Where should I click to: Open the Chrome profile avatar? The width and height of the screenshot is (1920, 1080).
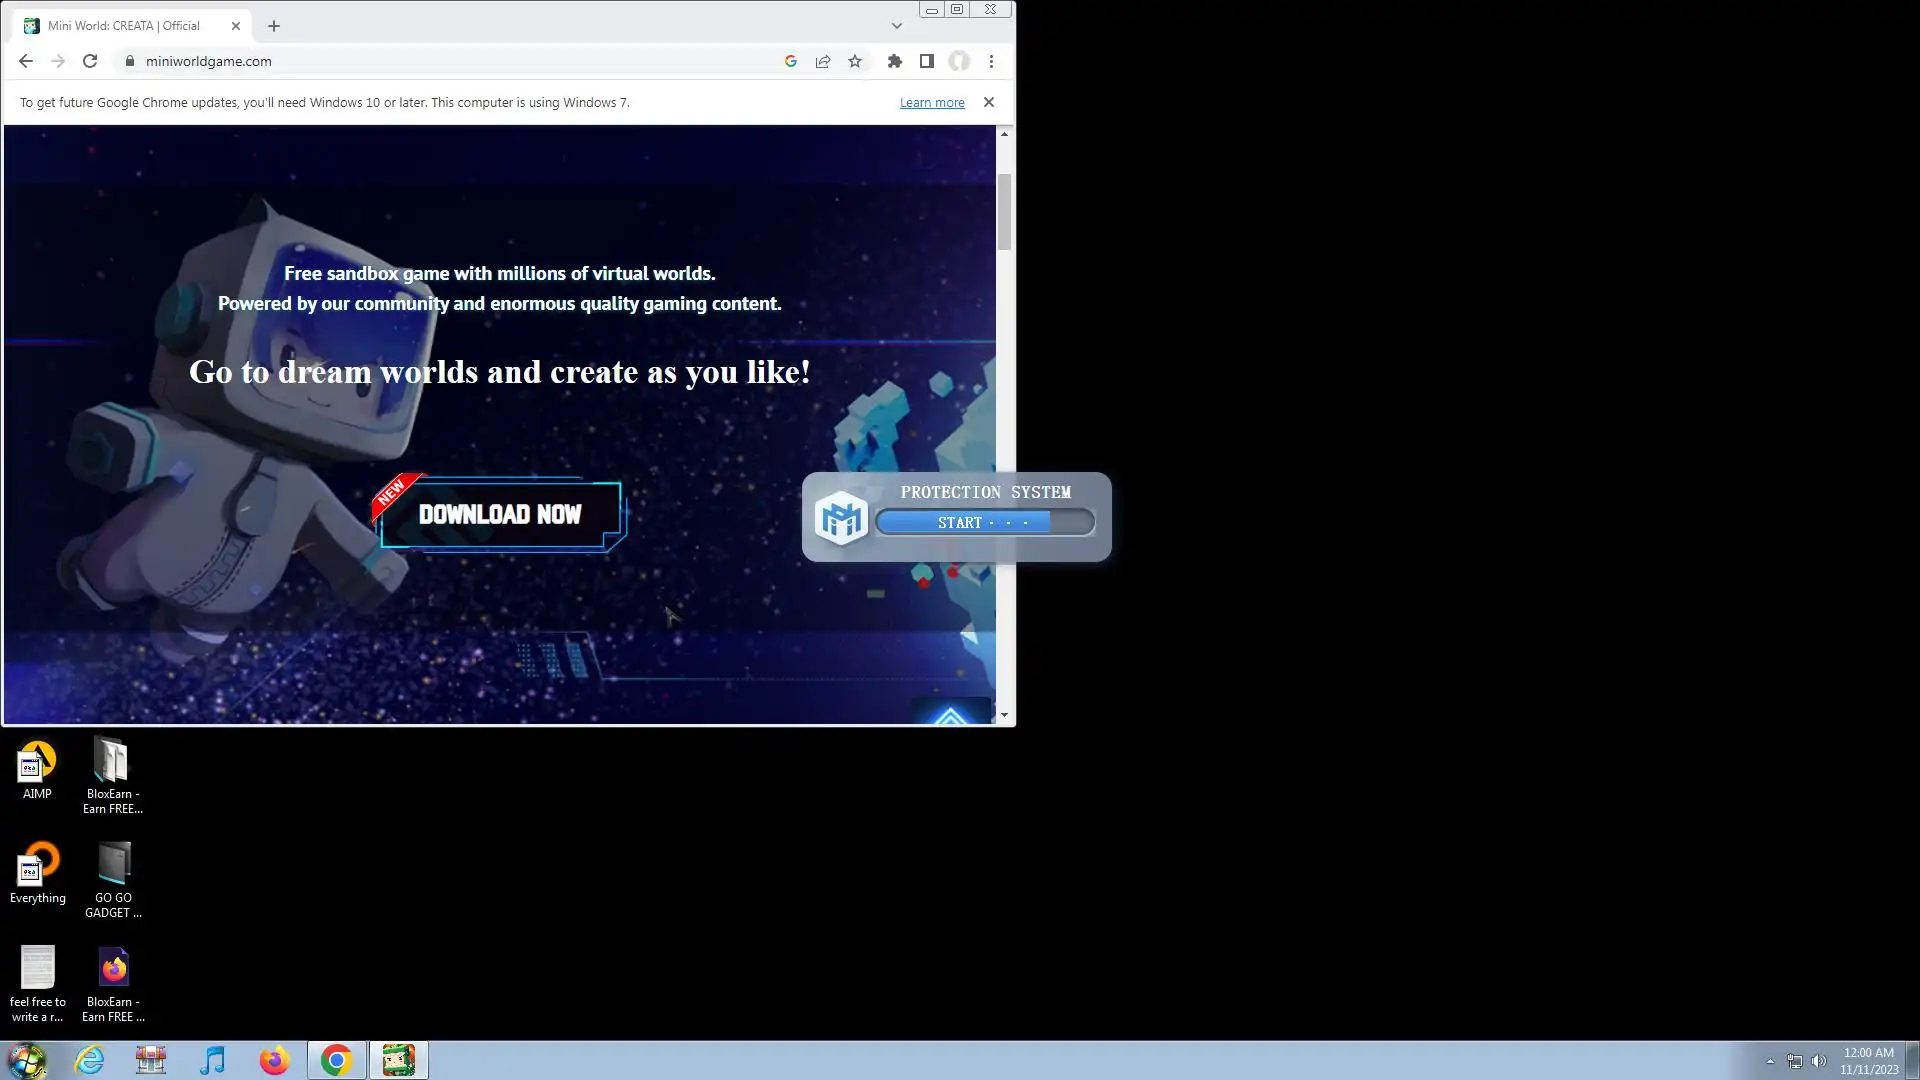tap(959, 61)
